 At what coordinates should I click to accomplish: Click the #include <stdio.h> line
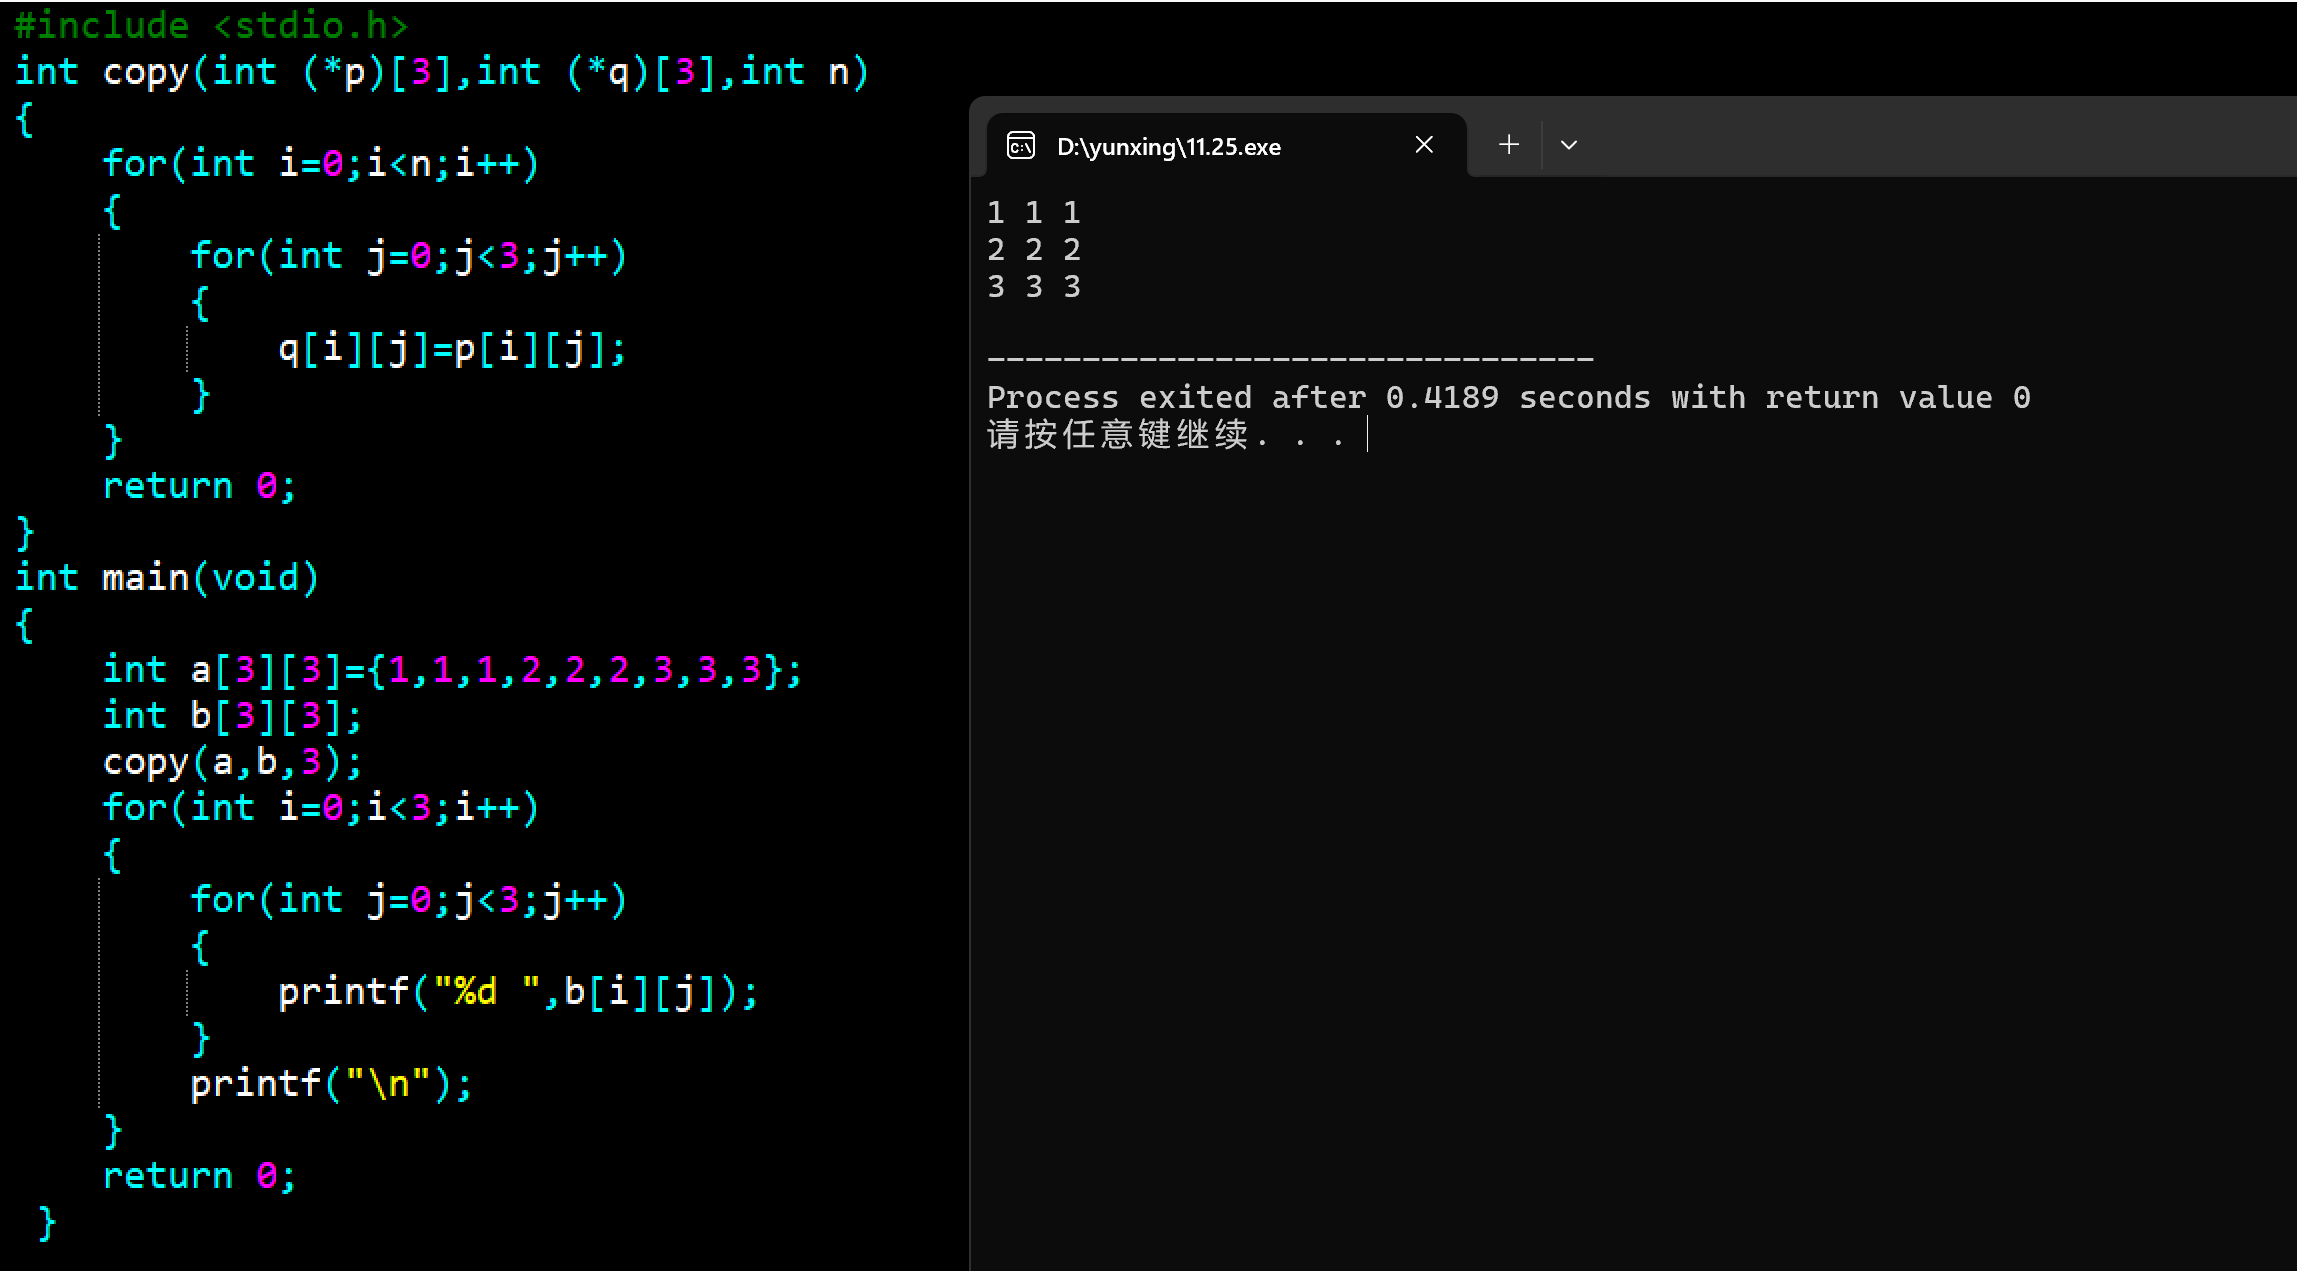point(210,25)
